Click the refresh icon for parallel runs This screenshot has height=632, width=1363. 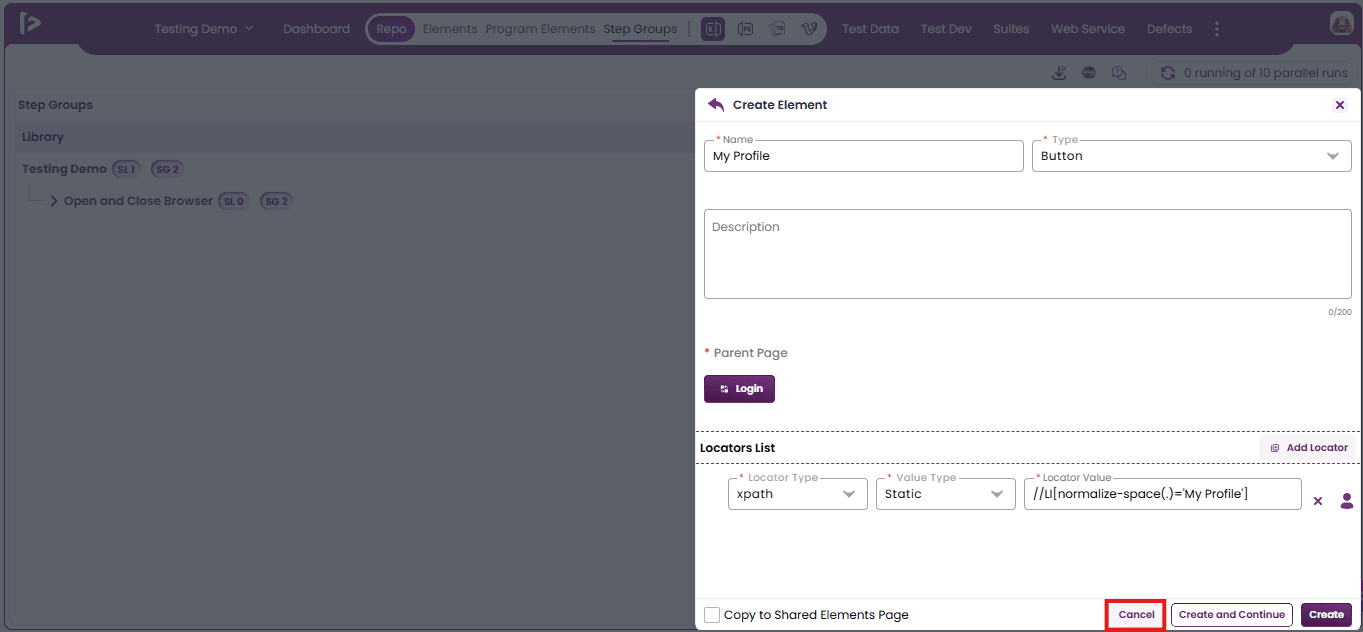(x=1167, y=73)
